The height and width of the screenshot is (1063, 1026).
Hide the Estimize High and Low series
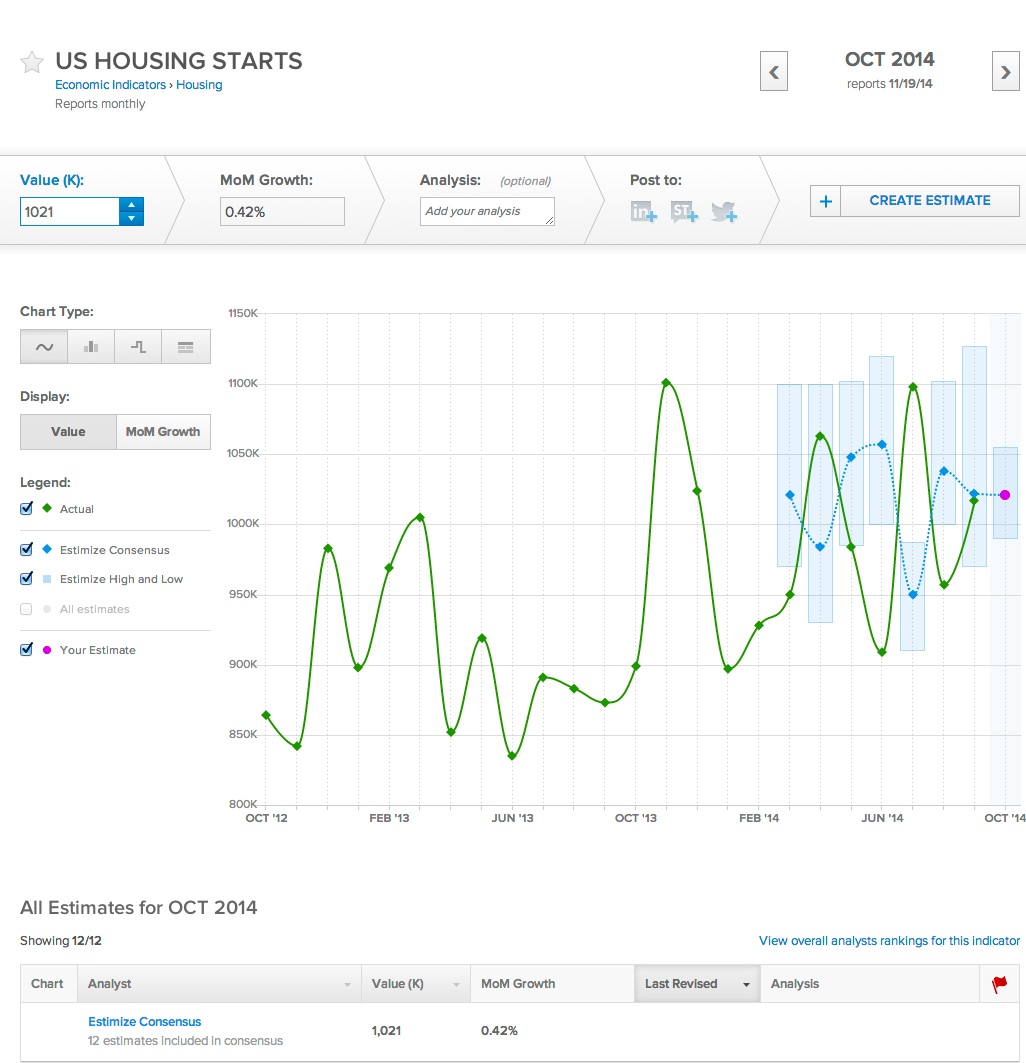pos(26,579)
